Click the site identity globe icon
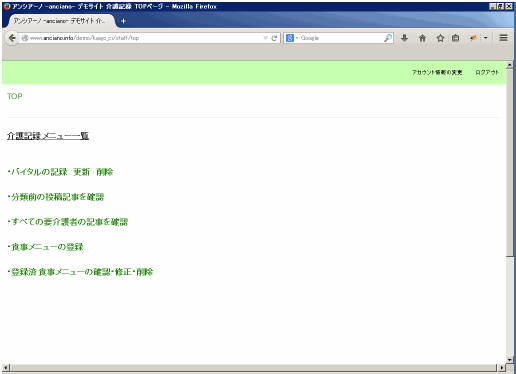This screenshot has width=516, height=374. pyautogui.click(x=25, y=38)
